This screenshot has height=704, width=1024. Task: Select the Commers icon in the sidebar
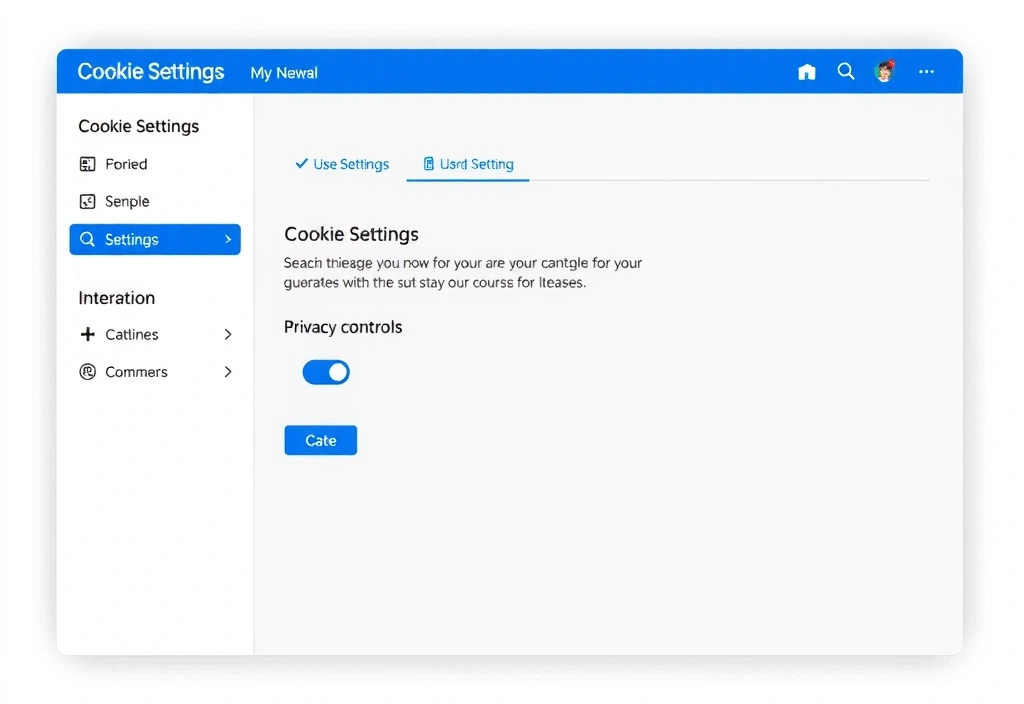(x=87, y=371)
